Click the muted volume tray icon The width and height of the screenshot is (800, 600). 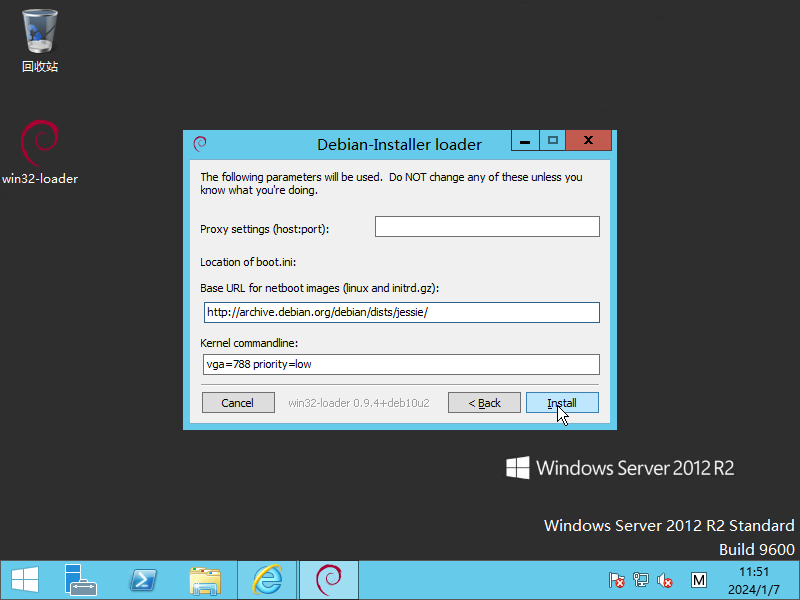point(665,580)
